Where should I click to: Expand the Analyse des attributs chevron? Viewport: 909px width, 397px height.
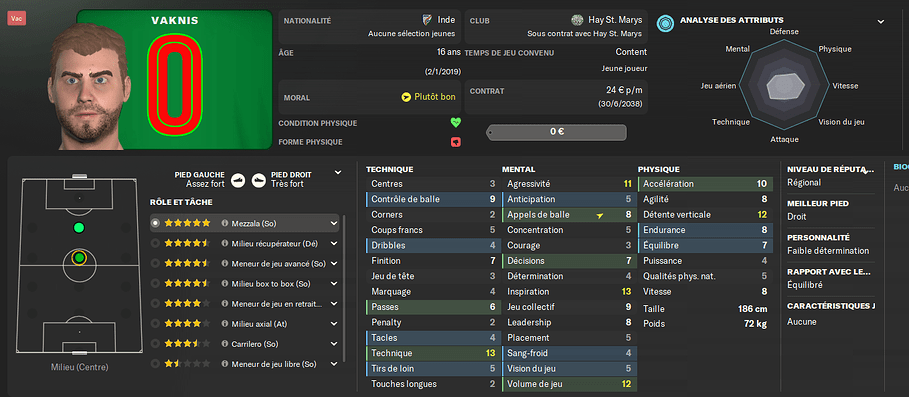881,22
